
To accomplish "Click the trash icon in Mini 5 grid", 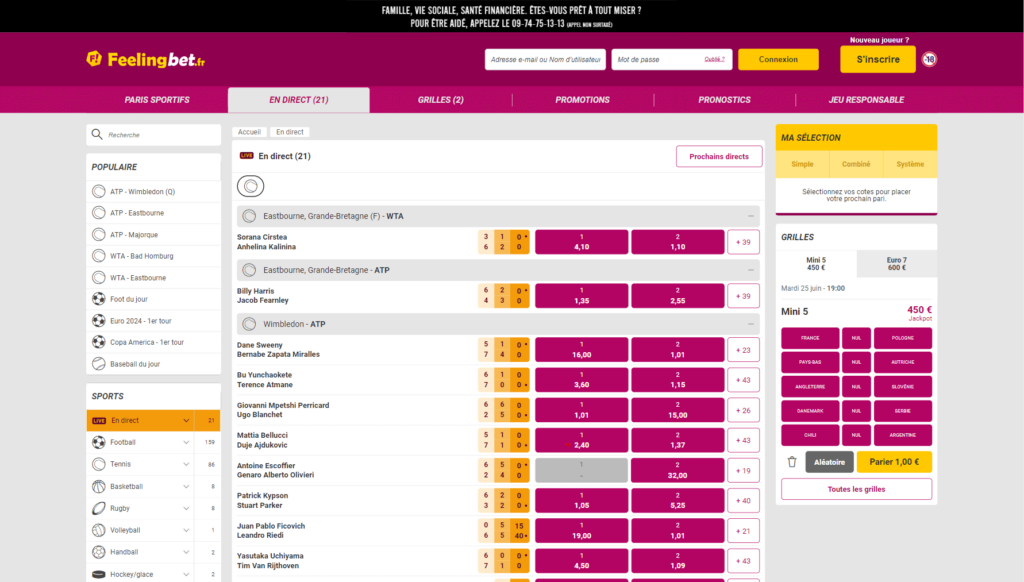I will point(792,462).
